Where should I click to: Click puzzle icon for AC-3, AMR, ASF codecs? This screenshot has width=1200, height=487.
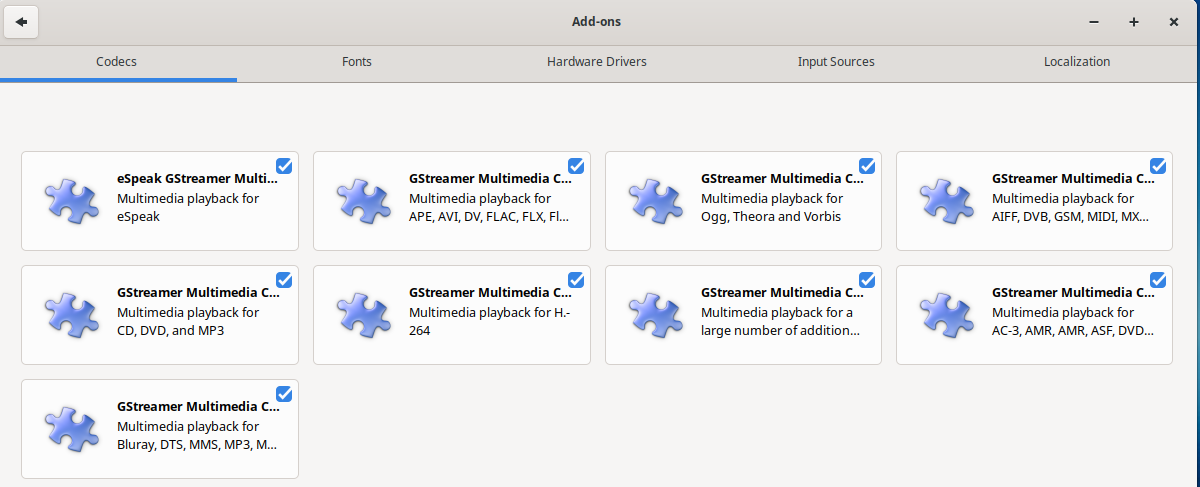[x=947, y=314]
